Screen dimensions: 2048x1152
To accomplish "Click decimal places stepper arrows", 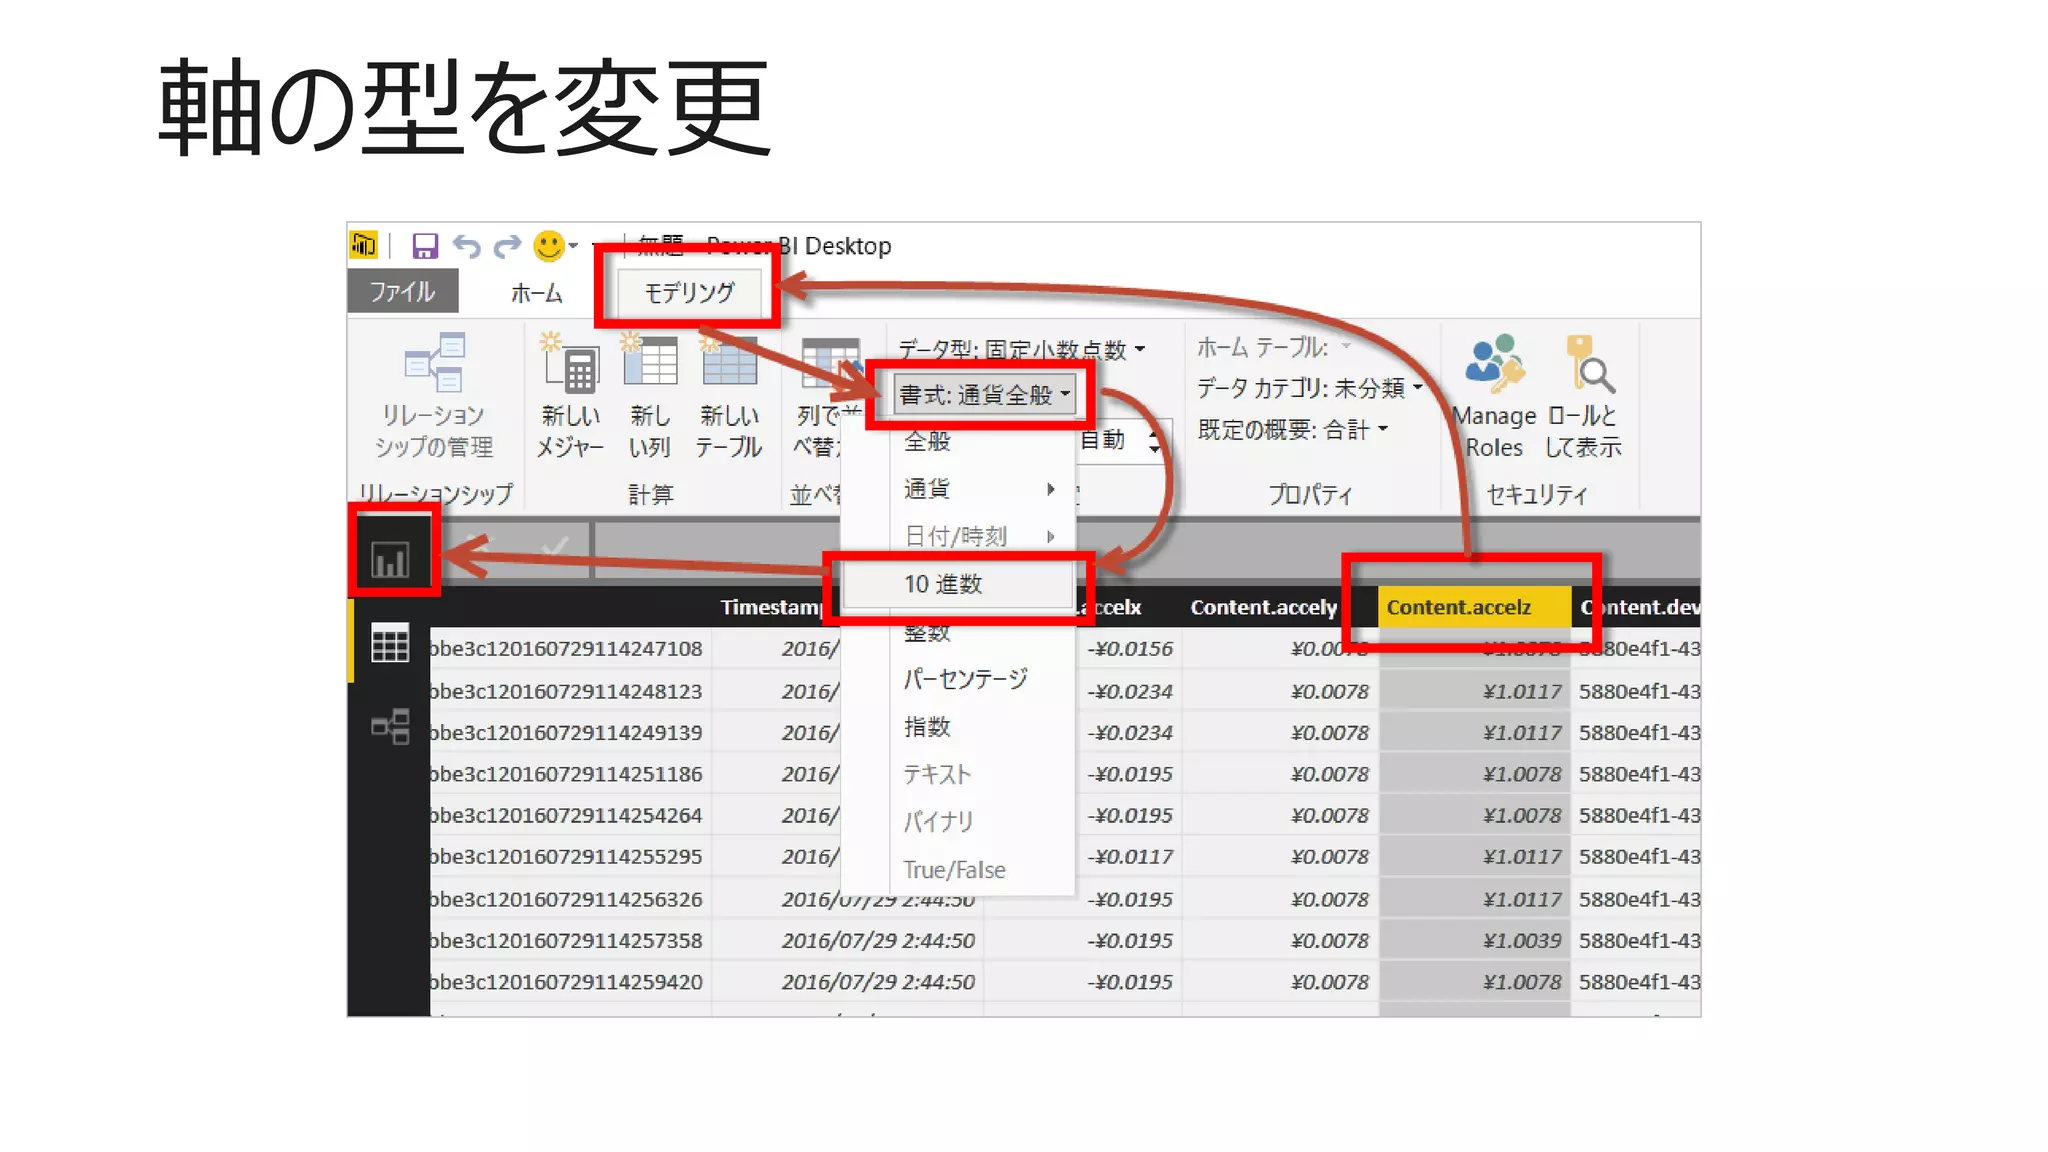I will click(x=1156, y=440).
